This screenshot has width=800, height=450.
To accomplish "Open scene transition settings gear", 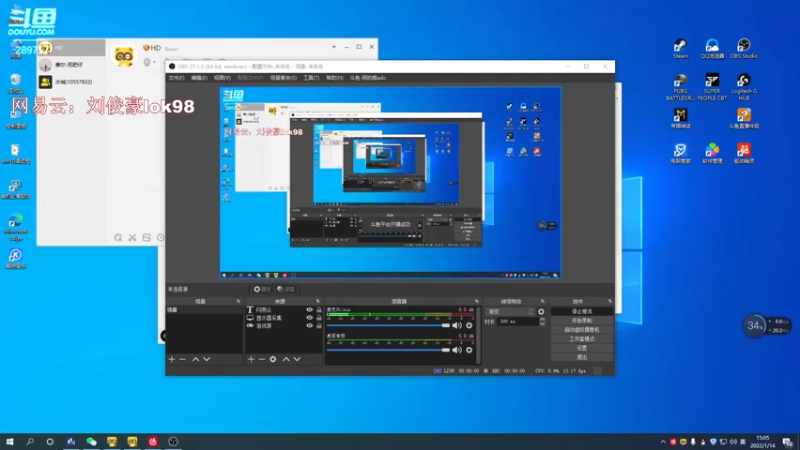I will pyautogui.click(x=541, y=311).
